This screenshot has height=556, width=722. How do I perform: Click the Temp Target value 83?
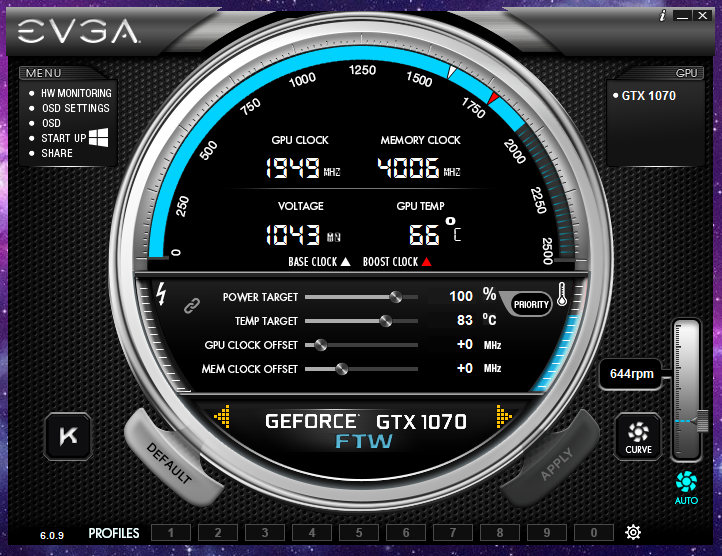point(465,320)
